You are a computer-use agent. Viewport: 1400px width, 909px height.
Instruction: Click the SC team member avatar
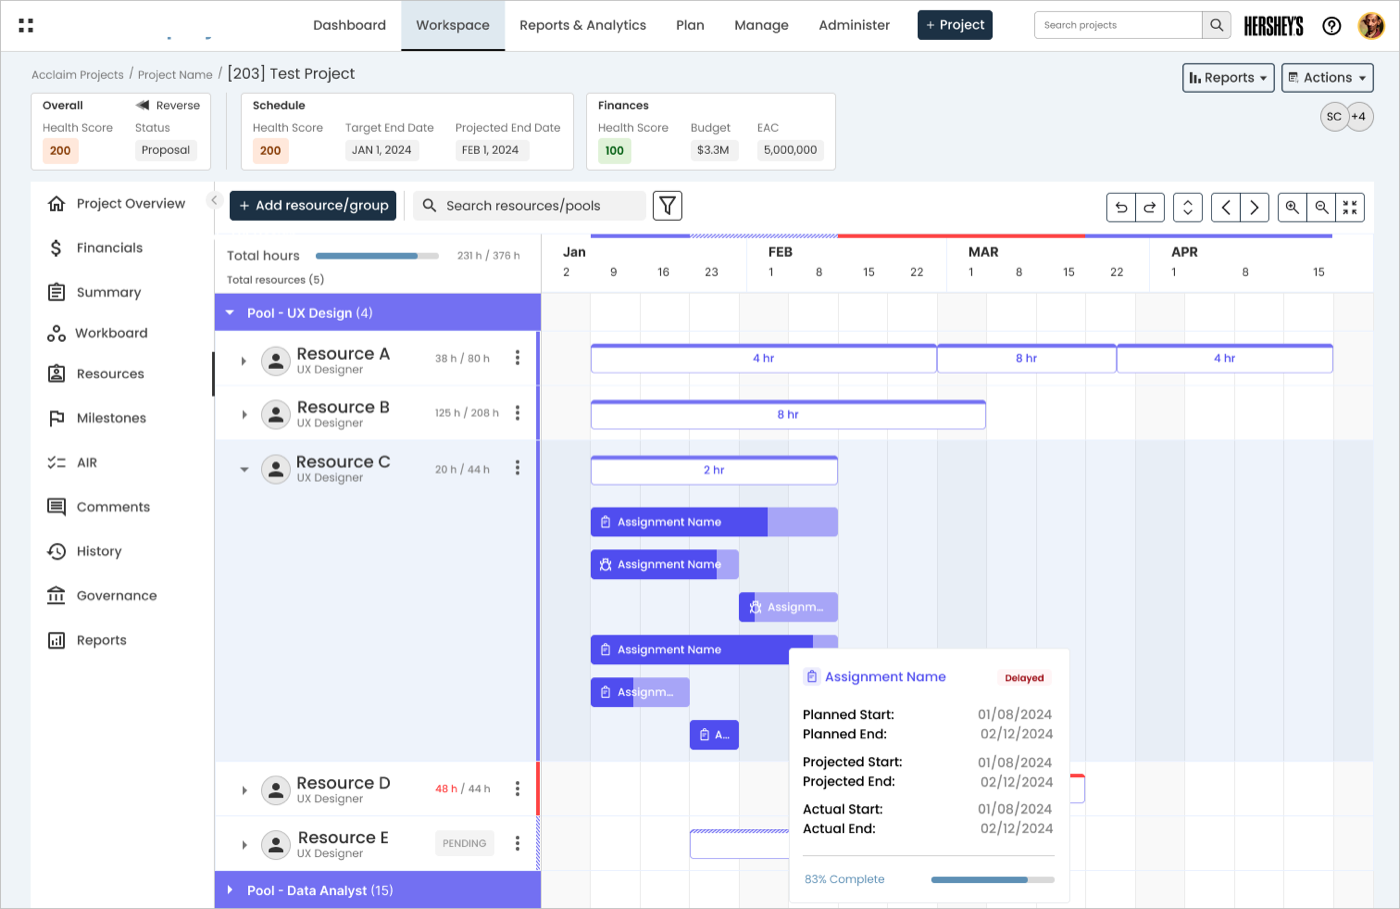pos(1333,117)
